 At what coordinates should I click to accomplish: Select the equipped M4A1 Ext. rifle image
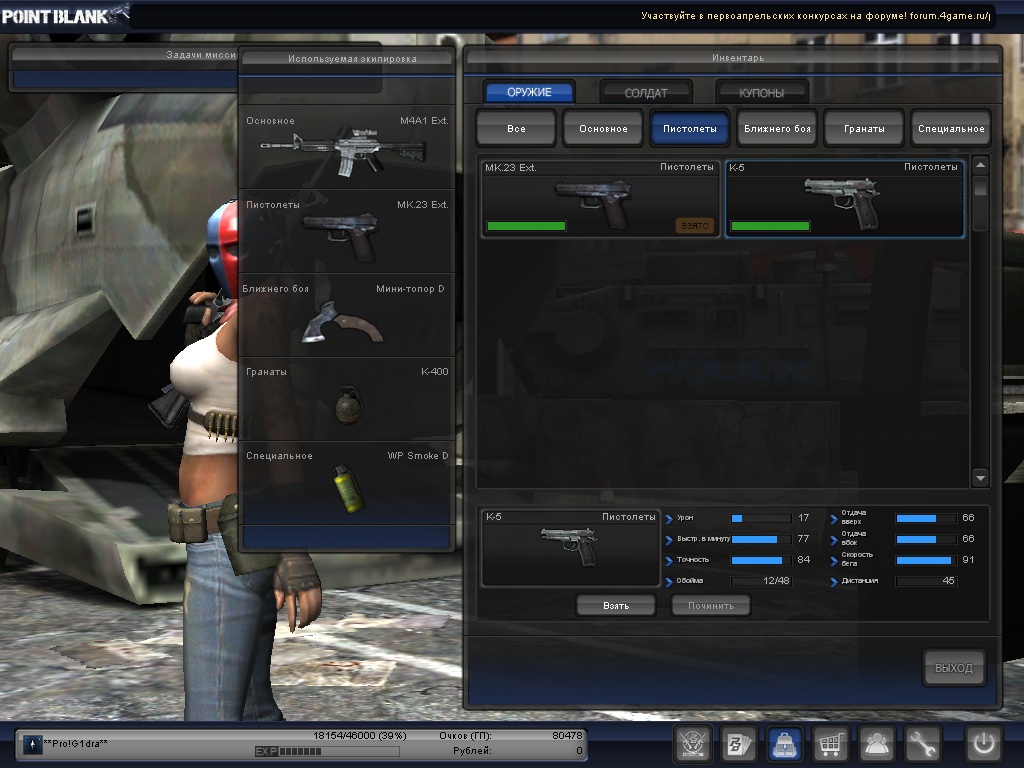[x=344, y=152]
